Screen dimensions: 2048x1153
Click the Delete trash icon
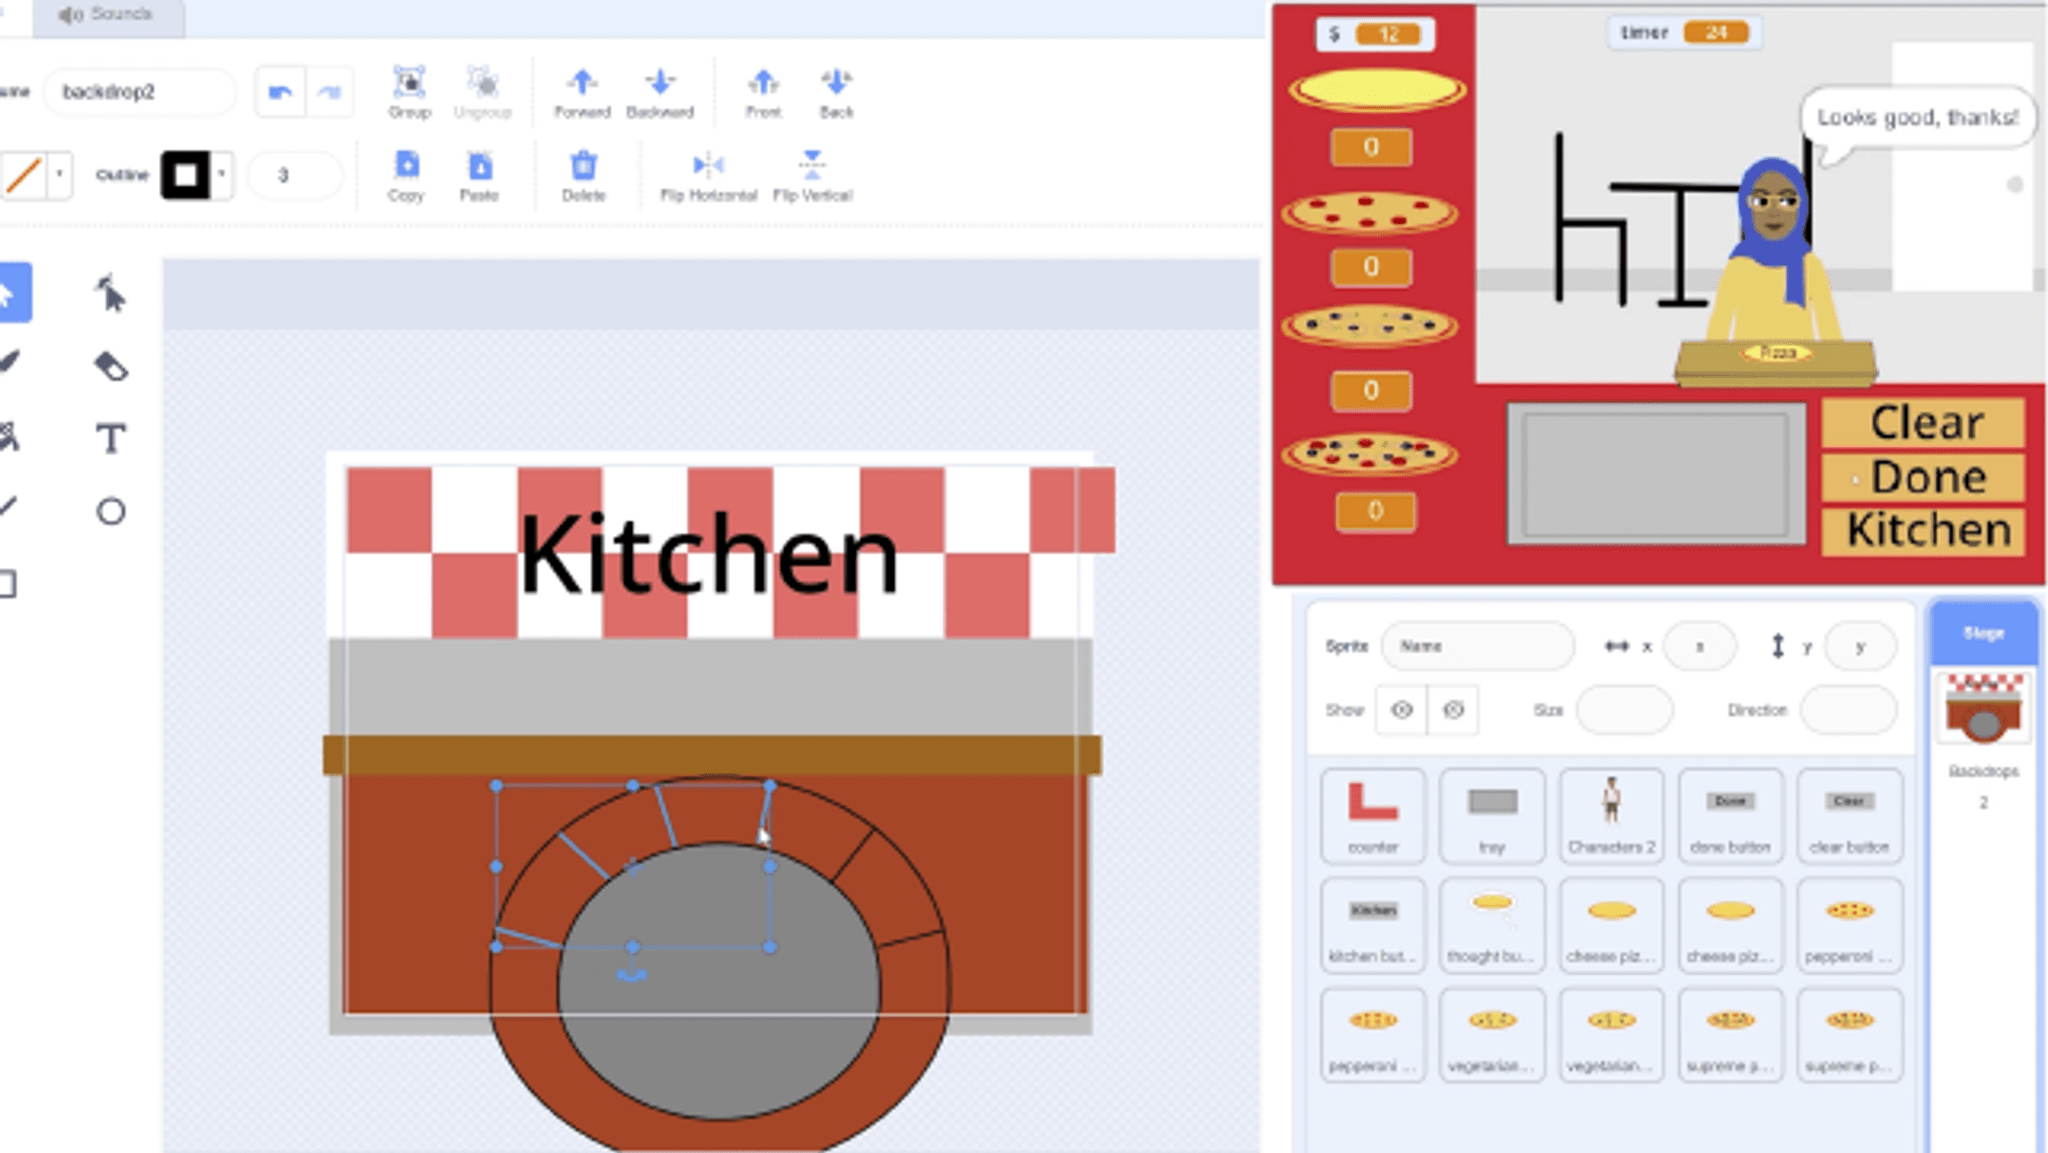(583, 167)
